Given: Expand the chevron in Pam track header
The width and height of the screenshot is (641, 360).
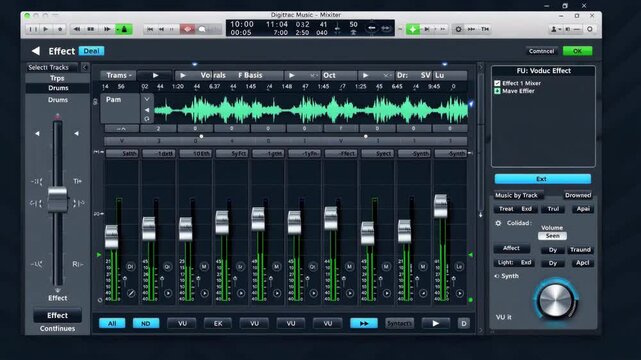Looking at the screenshot, I should [147, 99].
